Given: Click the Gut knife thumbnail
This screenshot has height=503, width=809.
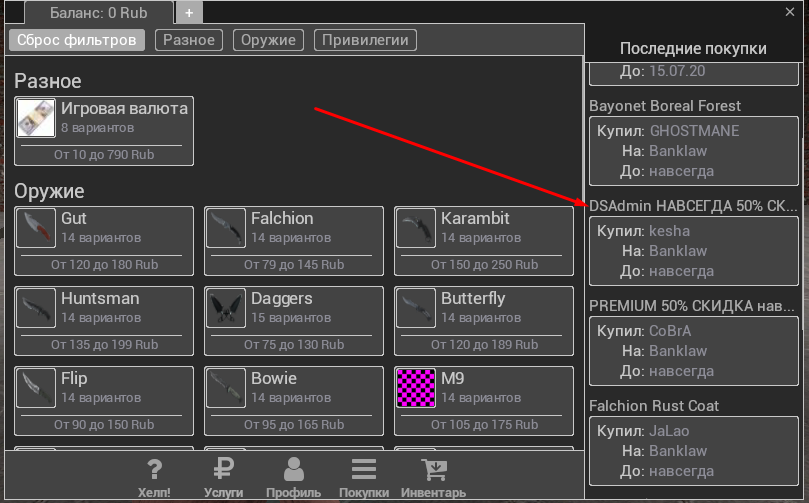Looking at the screenshot, I should [x=35, y=229].
